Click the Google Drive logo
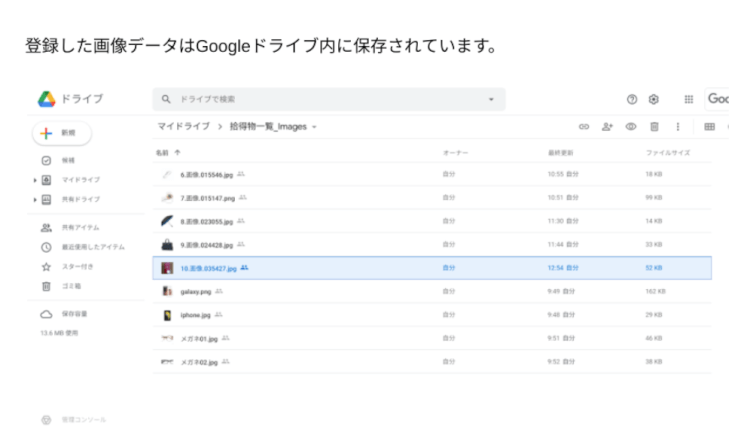This screenshot has width=750, height=438. (x=46, y=99)
